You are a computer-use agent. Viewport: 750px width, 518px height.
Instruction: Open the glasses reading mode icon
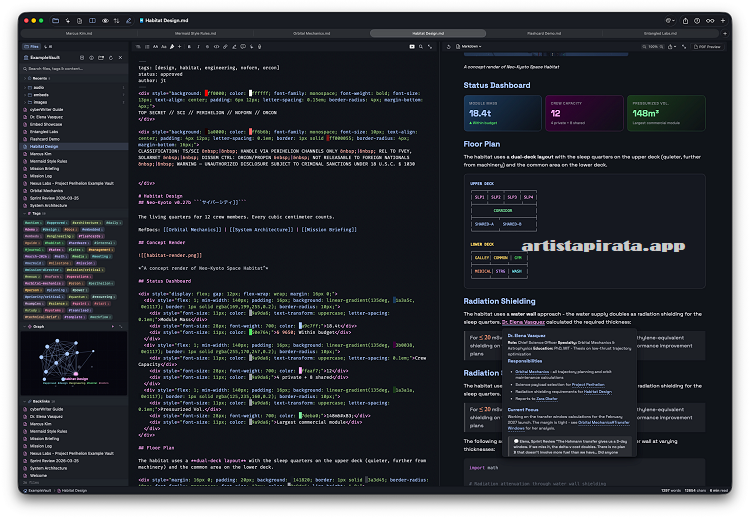(710, 21)
